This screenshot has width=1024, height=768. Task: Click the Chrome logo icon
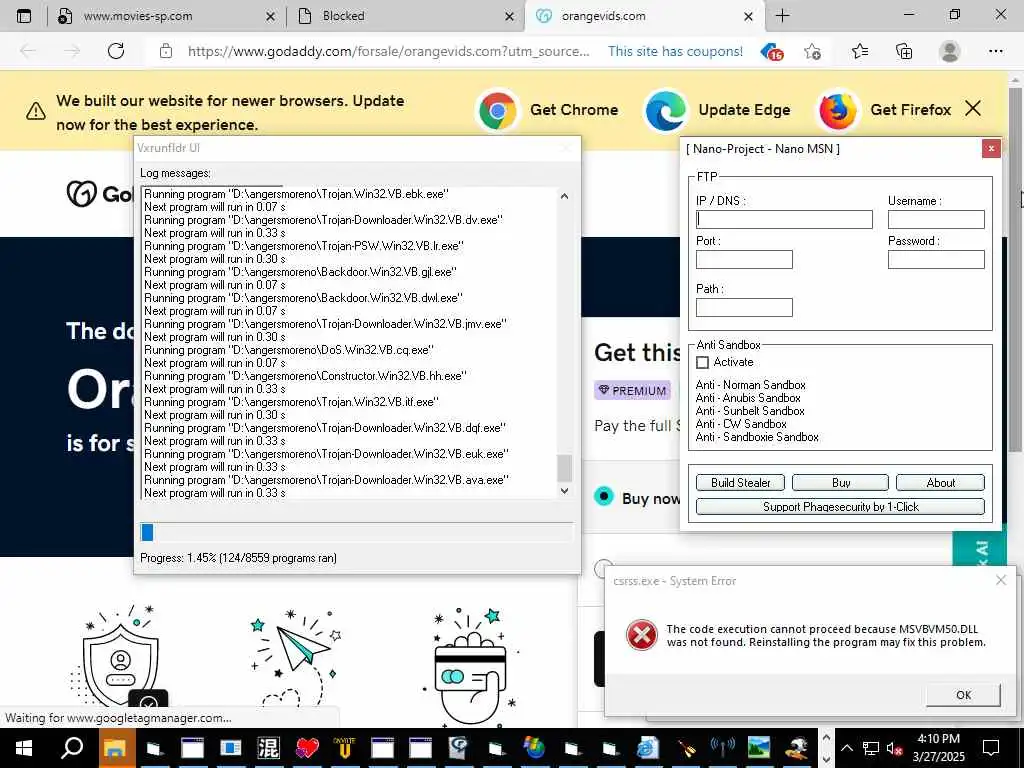point(498,110)
